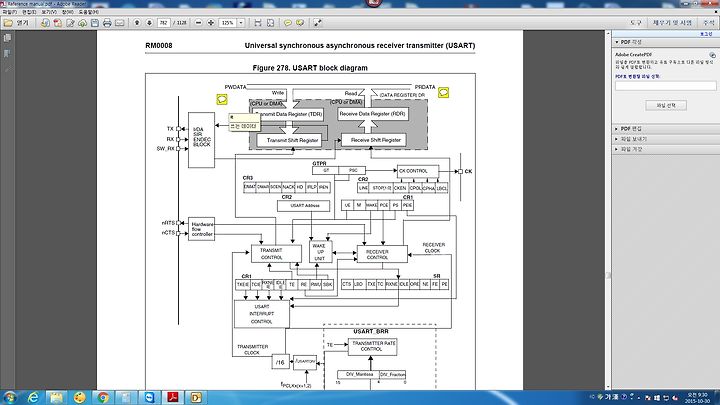Switch to the 채우기 및 서명 tab
The width and height of the screenshot is (720, 405).
(x=672, y=22)
